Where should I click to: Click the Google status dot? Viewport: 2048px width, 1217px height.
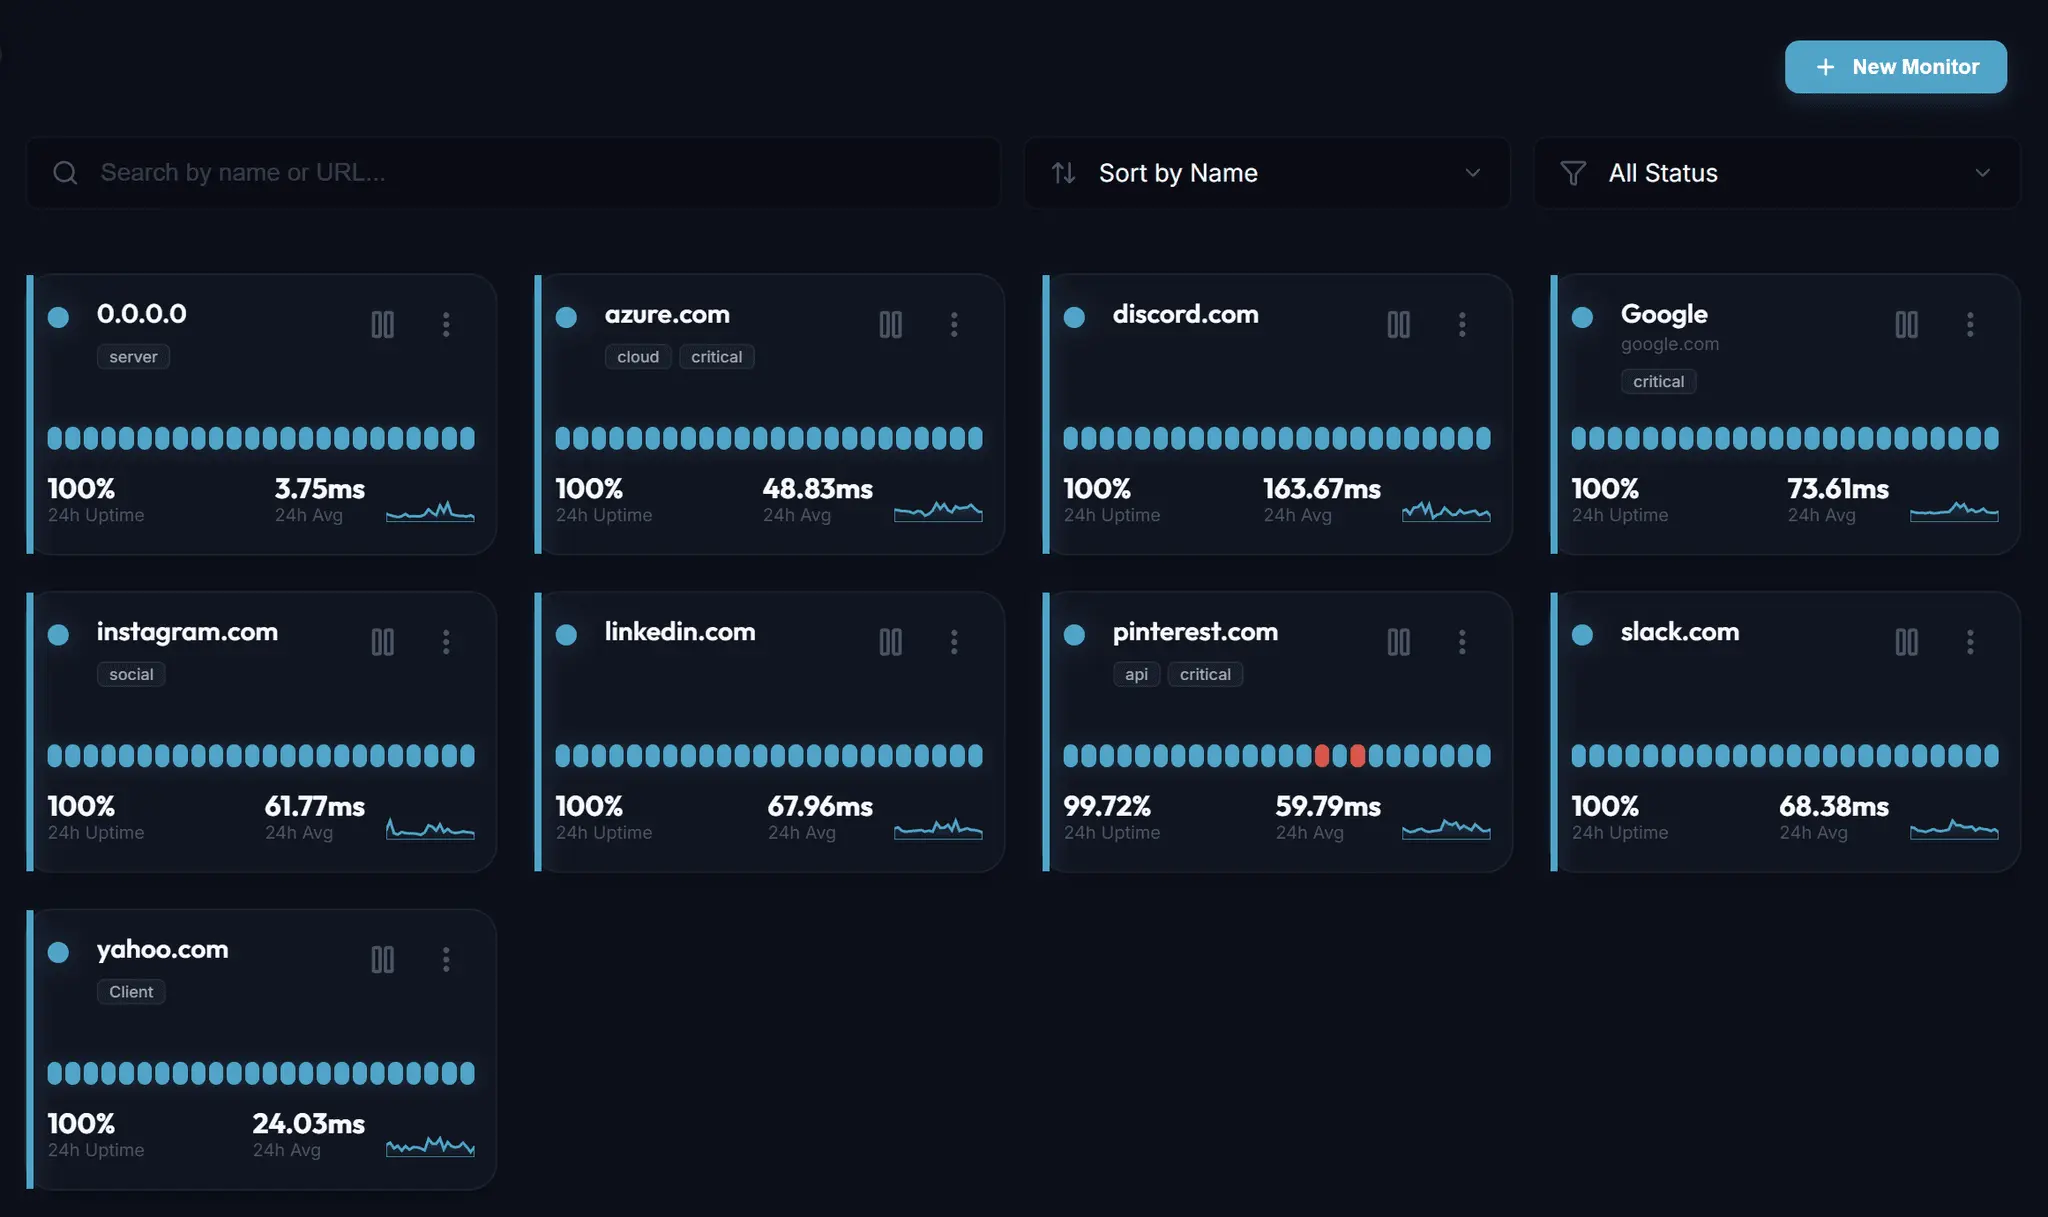[x=1583, y=317]
